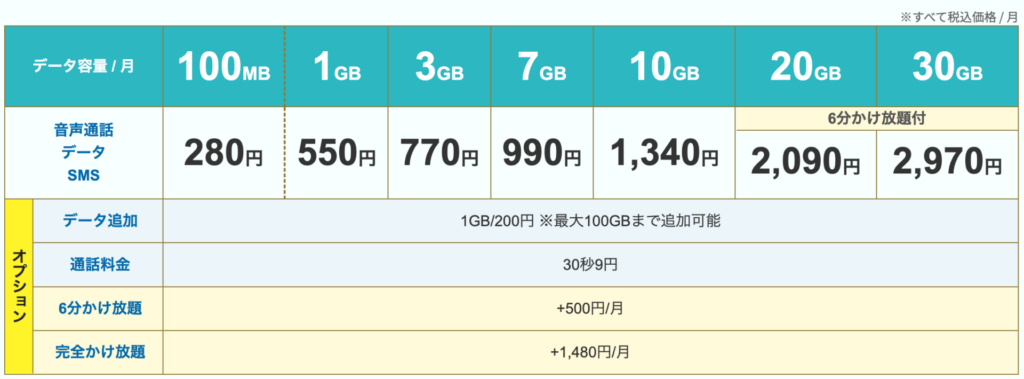Select the 10GB plan header

click(x=665, y=67)
